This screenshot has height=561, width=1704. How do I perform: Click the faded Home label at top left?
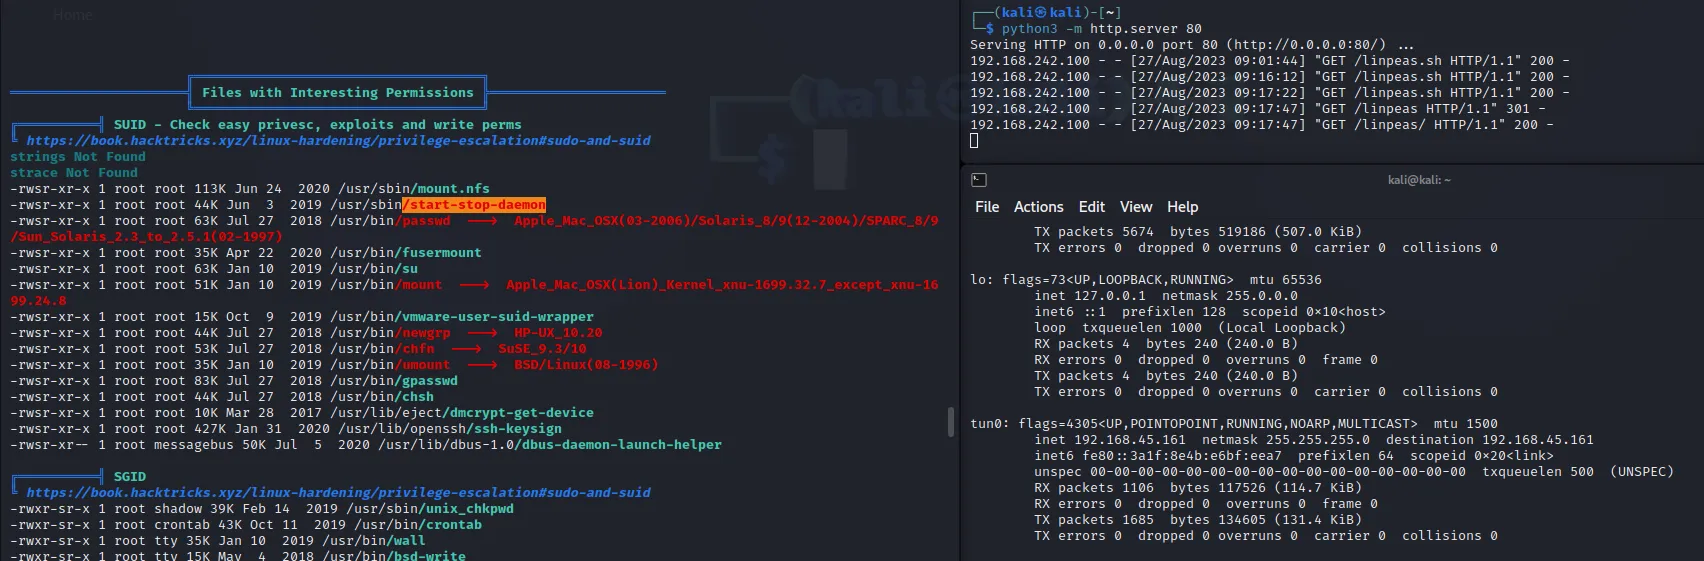pos(72,15)
